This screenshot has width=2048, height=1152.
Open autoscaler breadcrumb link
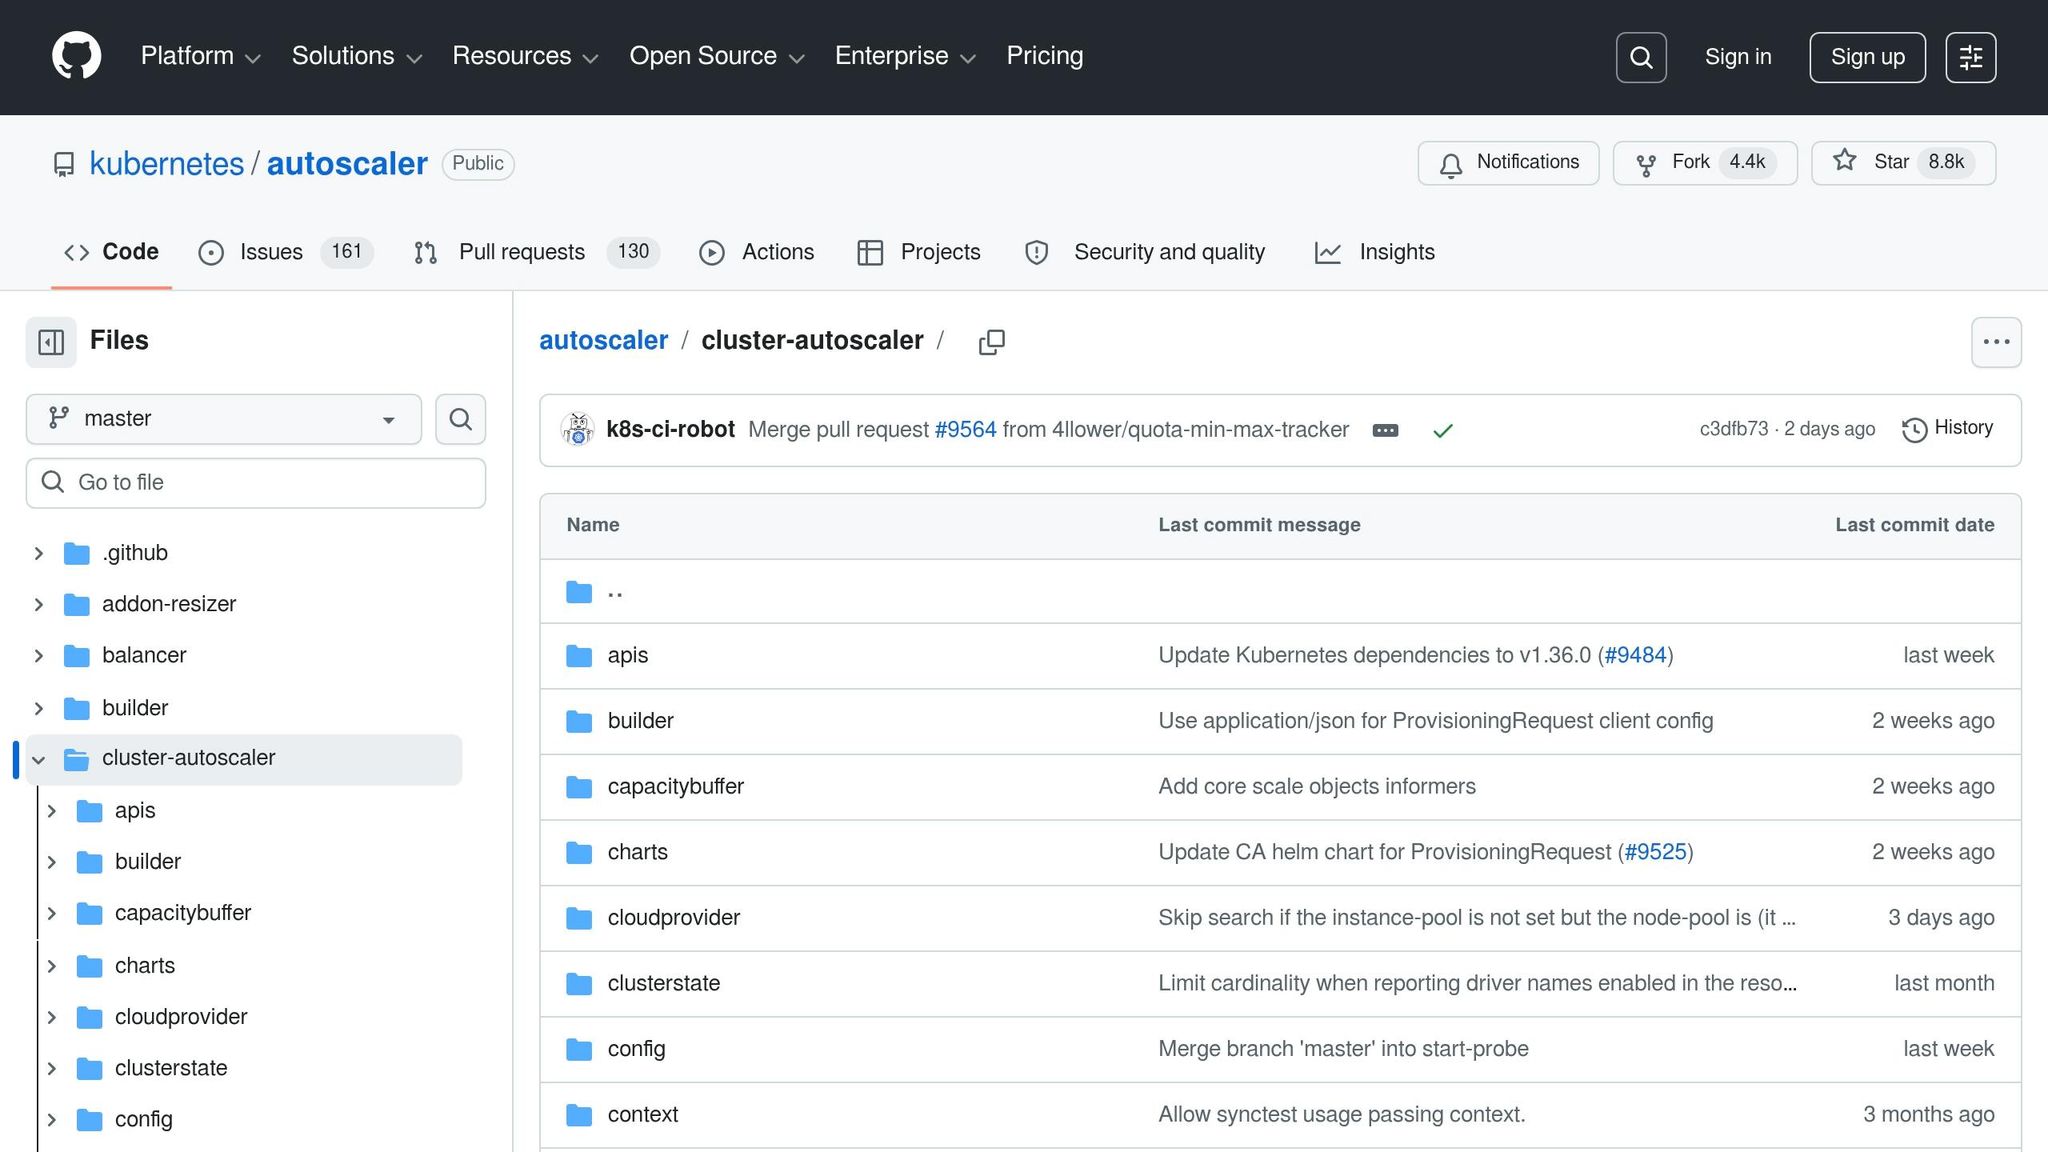click(x=603, y=341)
